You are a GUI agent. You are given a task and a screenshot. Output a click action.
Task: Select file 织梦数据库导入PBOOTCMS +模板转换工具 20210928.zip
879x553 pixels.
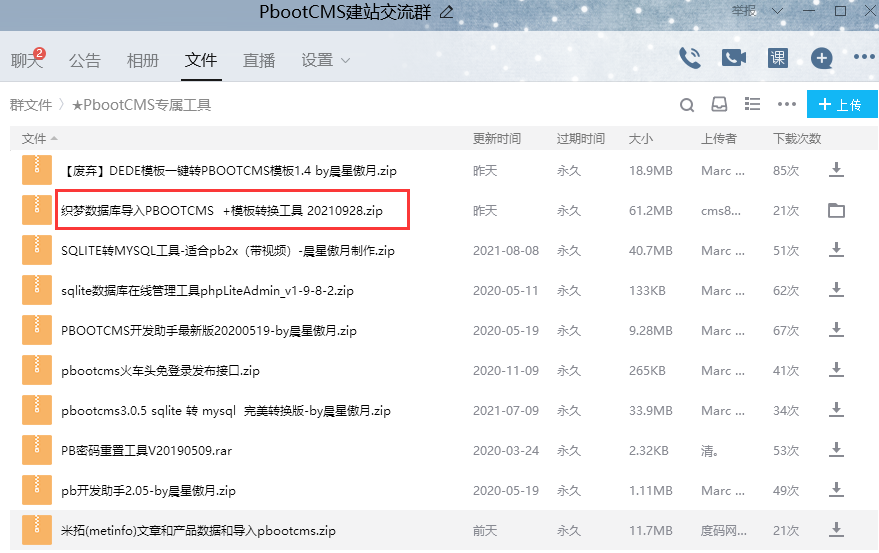point(222,210)
